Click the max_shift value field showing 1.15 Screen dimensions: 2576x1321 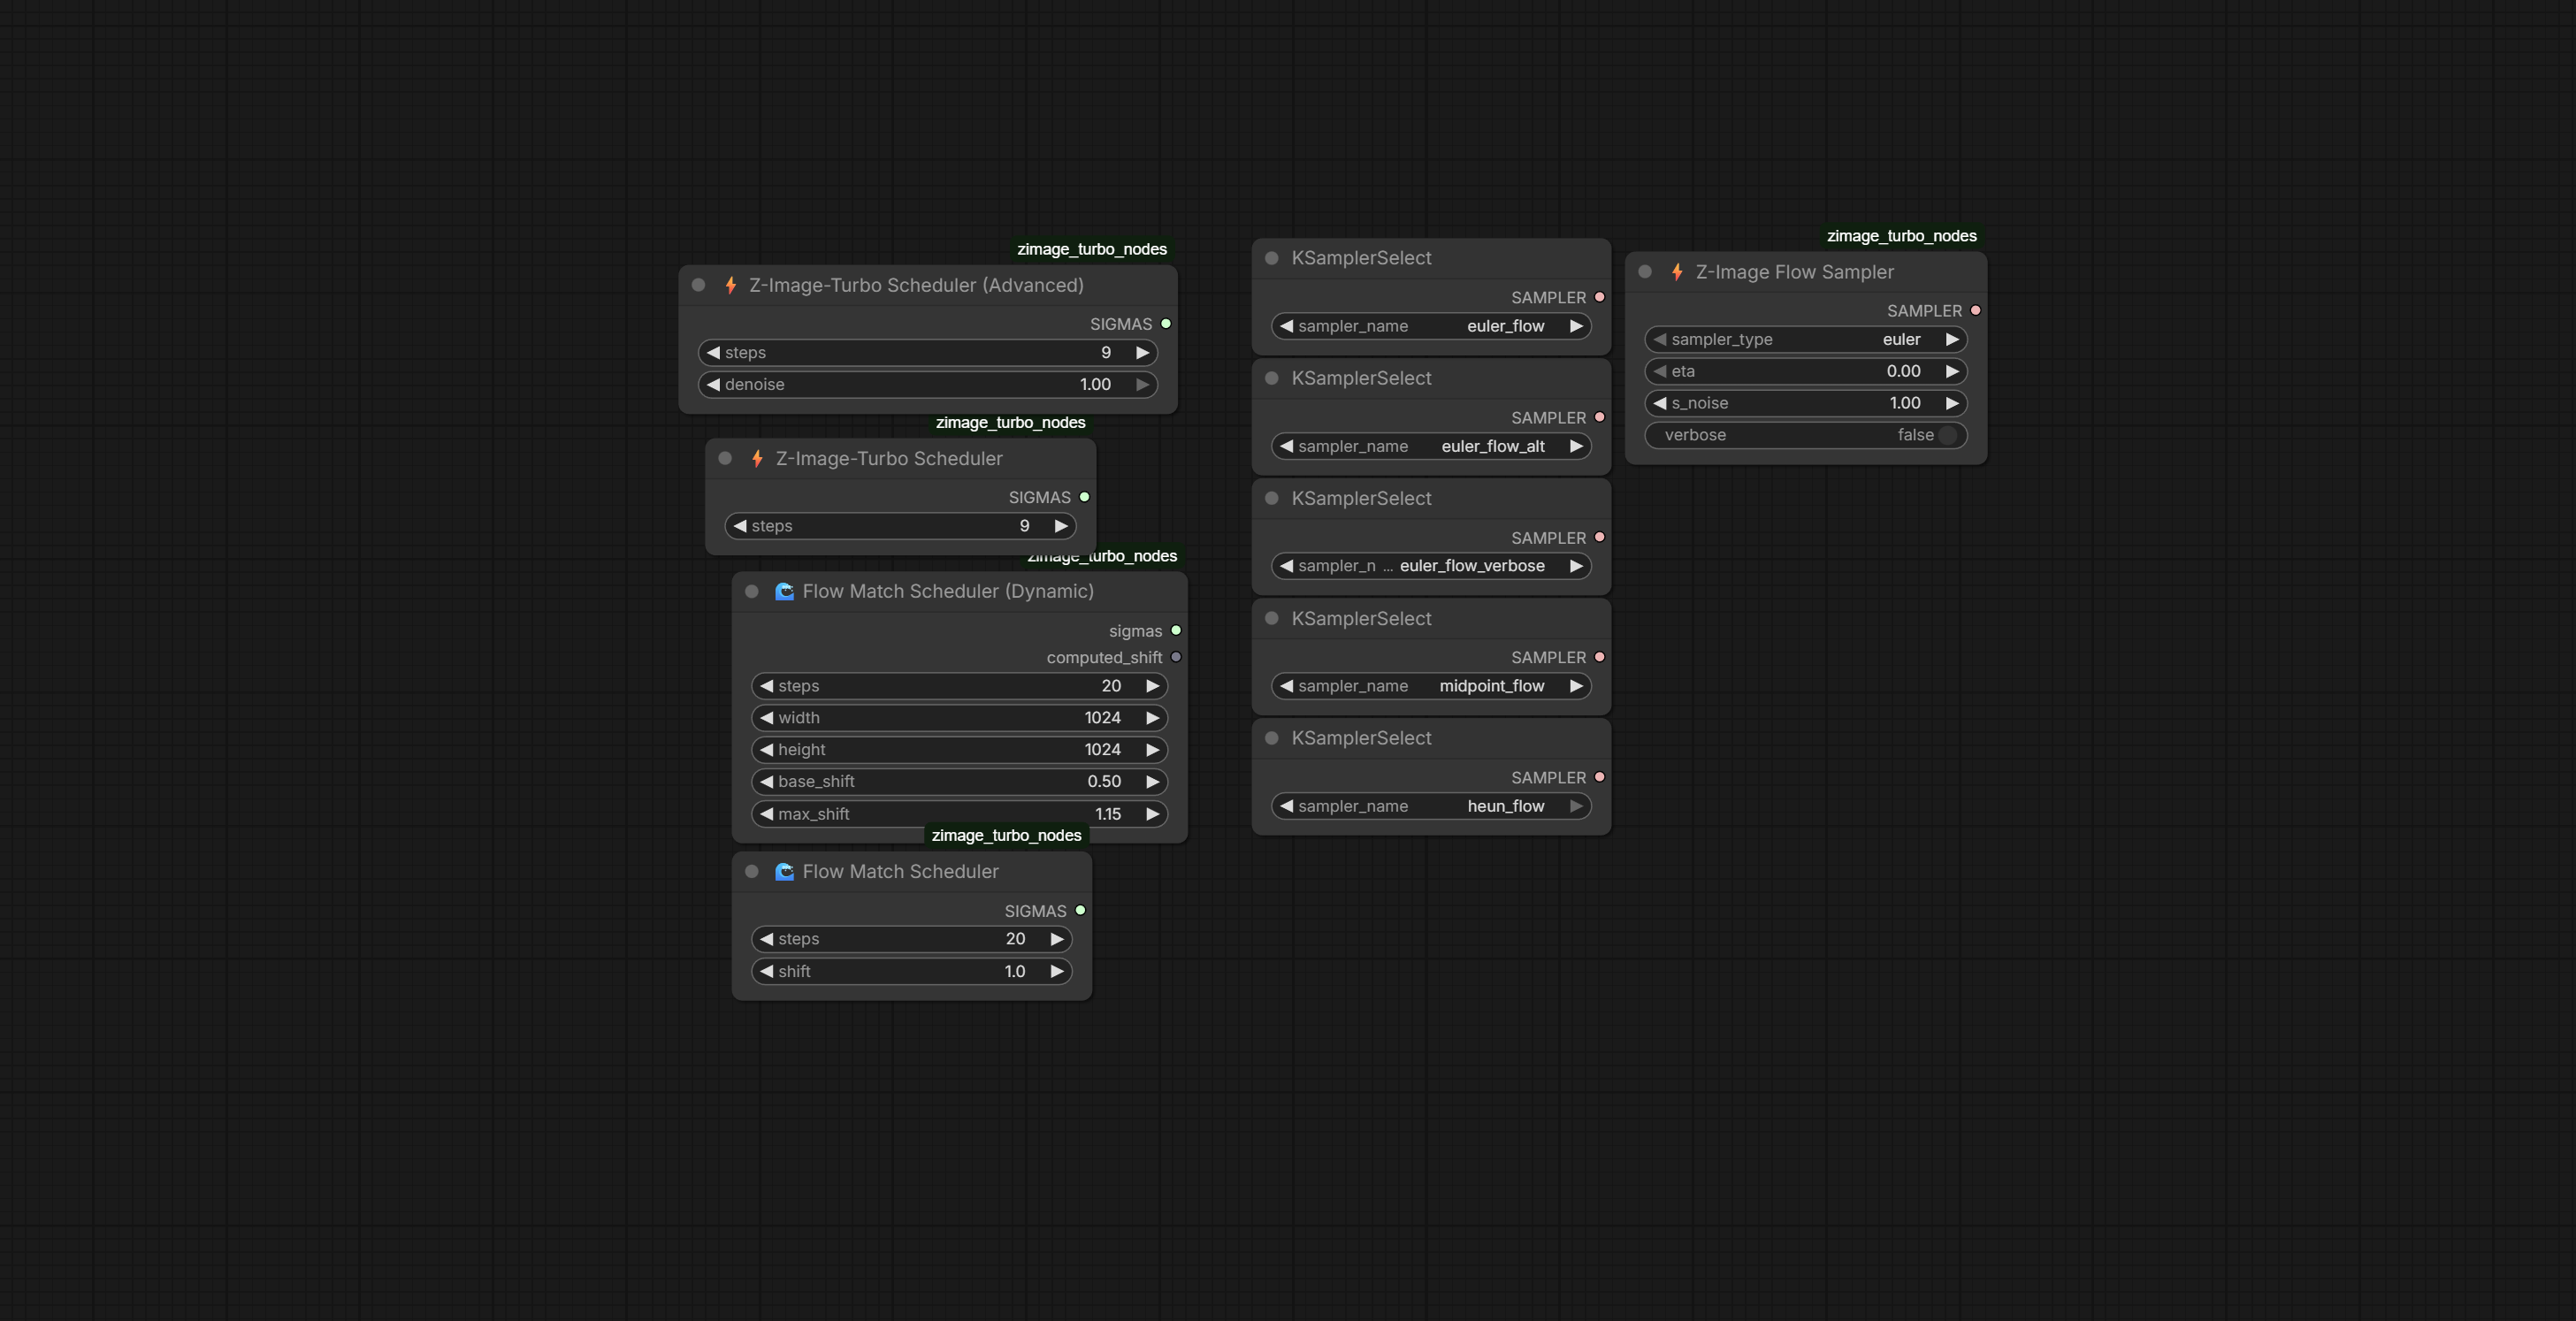pos(960,814)
